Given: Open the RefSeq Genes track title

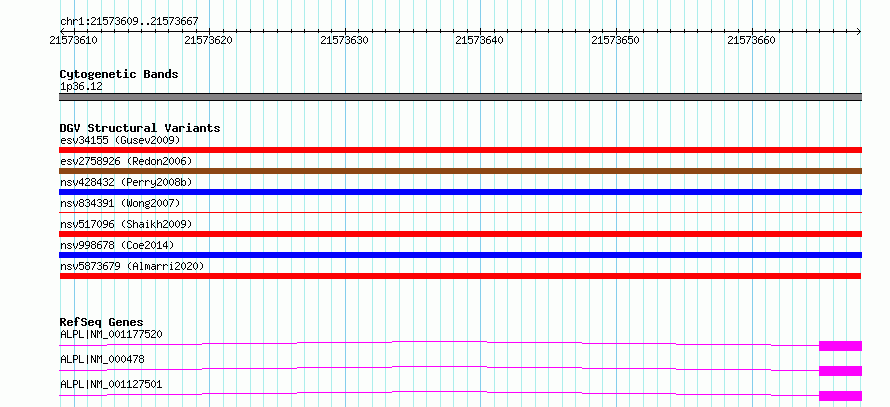Looking at the screenshot, I should 102,322.
